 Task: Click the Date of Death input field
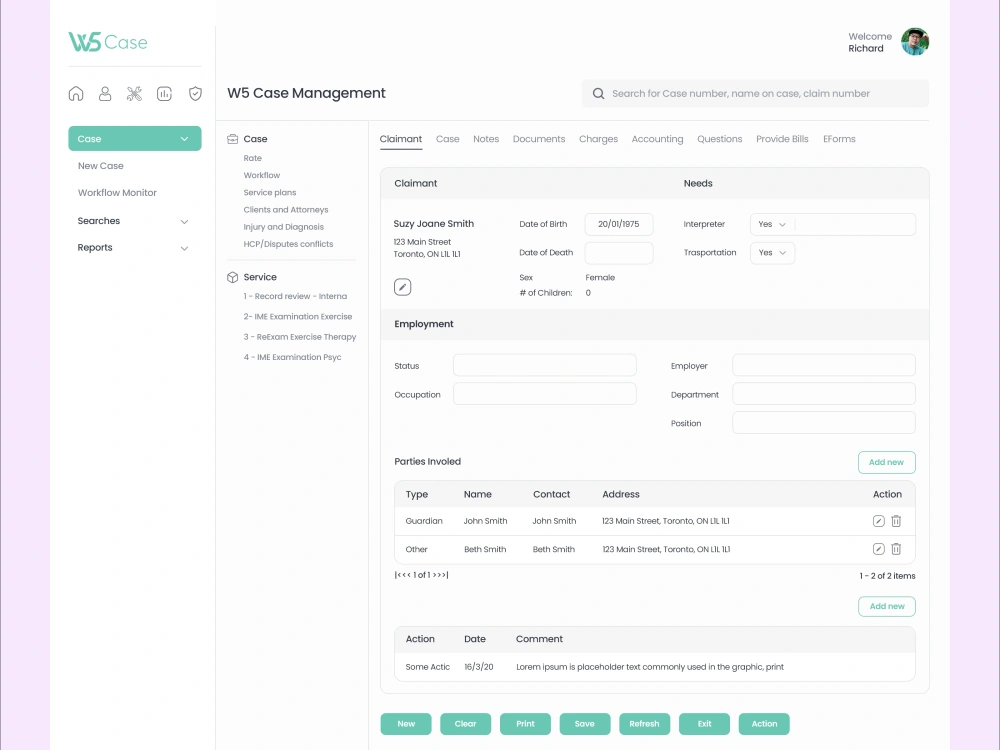(619, 253)
